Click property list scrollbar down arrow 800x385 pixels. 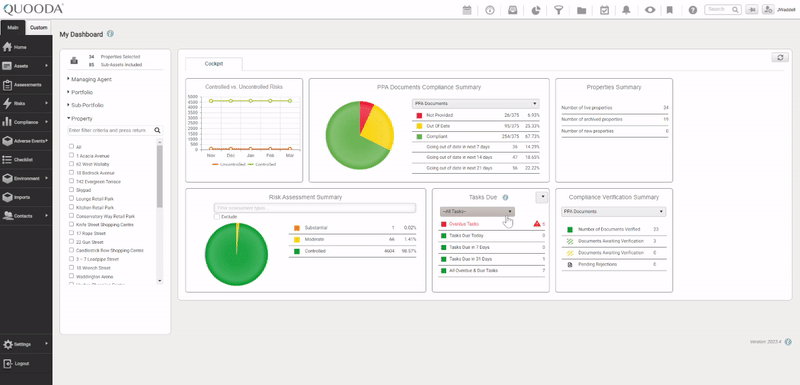tap(160, 280)
